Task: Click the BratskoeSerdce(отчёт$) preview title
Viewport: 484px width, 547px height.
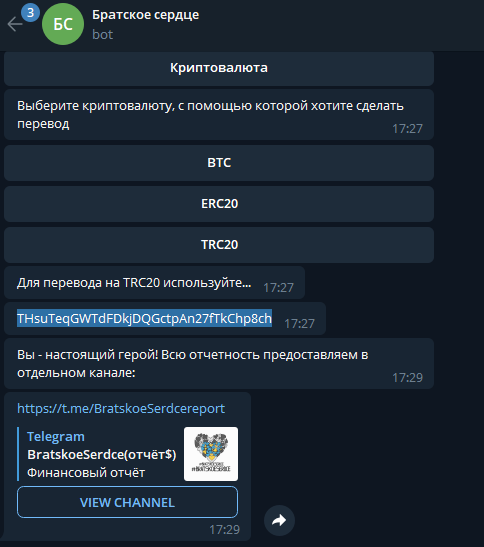Action: point(102,455)
